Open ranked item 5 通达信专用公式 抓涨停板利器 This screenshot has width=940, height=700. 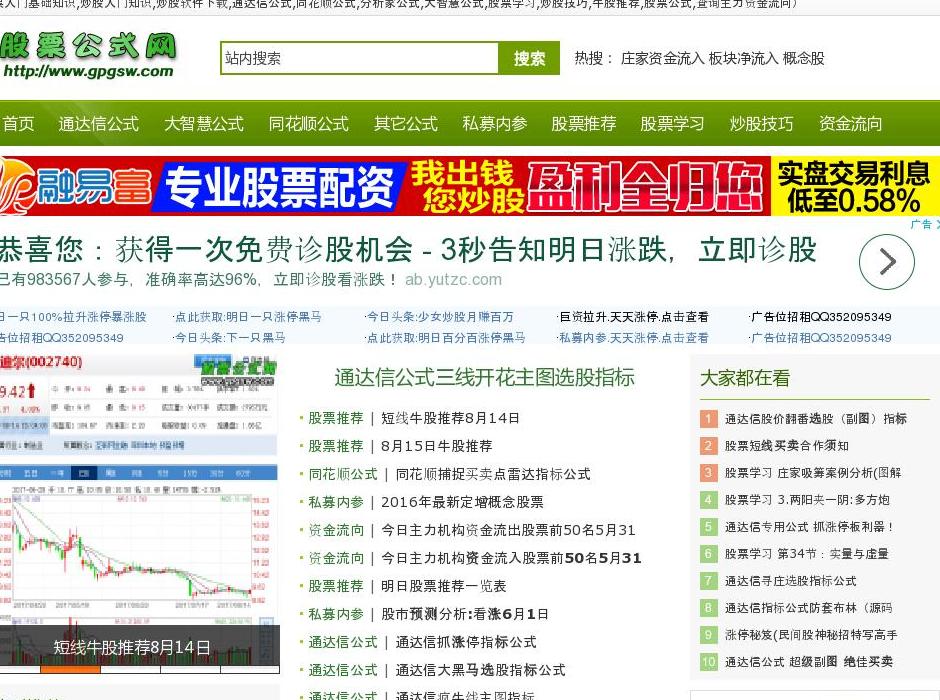(x=809, y=527)
